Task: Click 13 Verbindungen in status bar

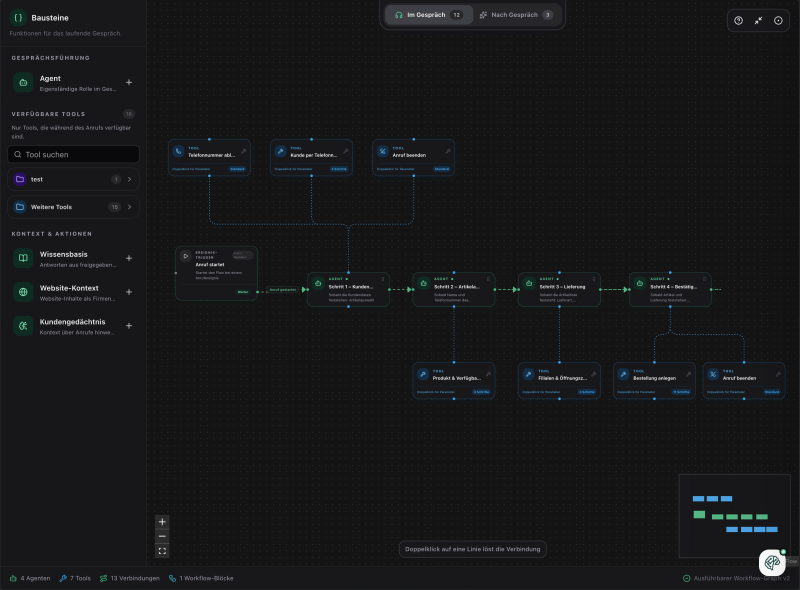Action: coord(130,578)
